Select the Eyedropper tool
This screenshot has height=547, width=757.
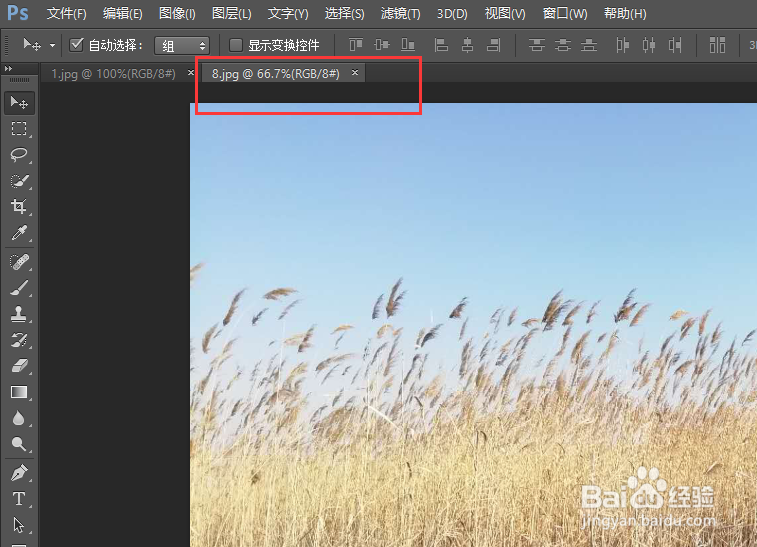(x=19, y=233)
